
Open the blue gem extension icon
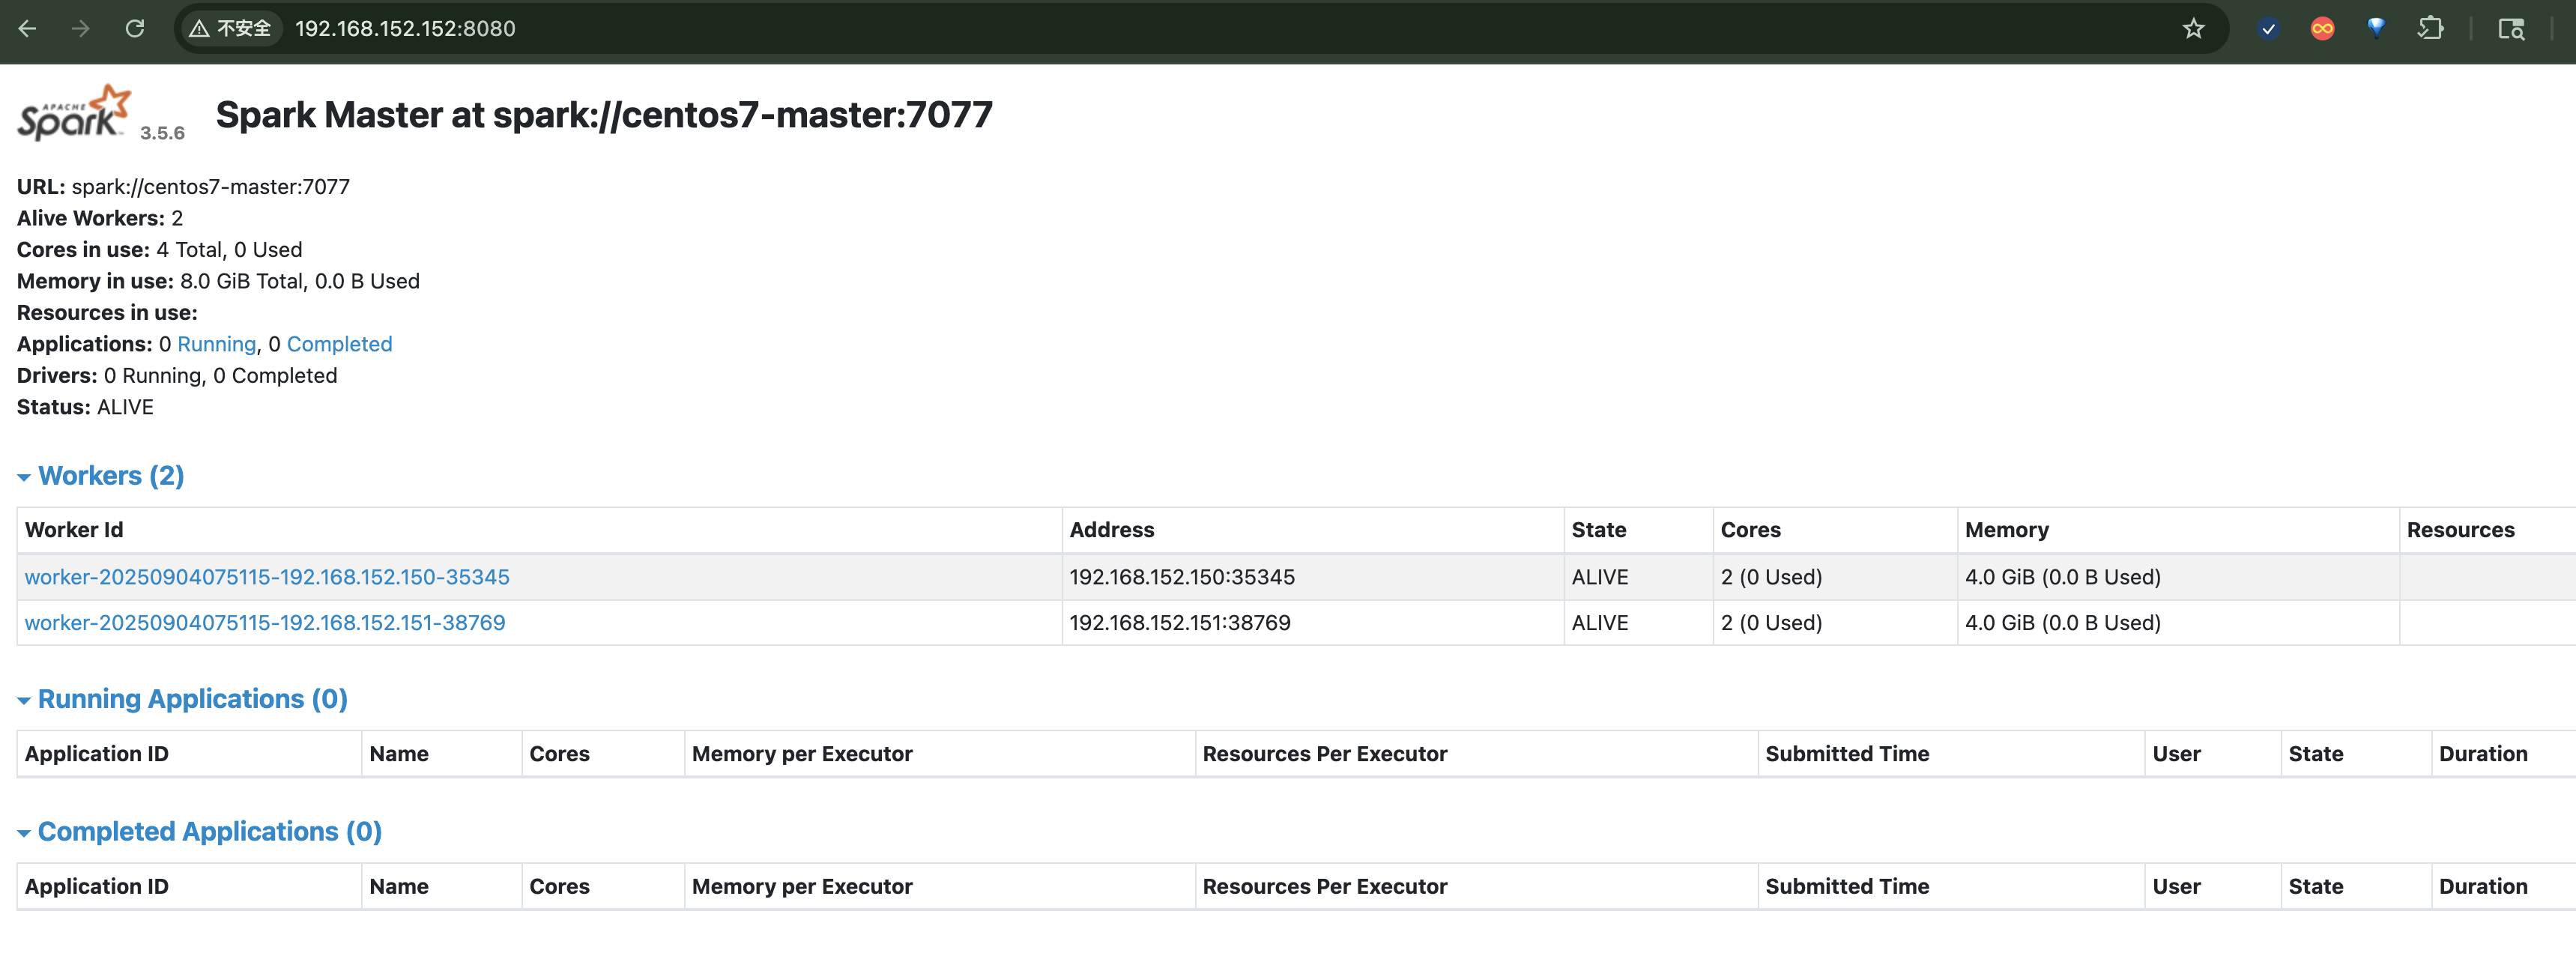coord(2376,28)
